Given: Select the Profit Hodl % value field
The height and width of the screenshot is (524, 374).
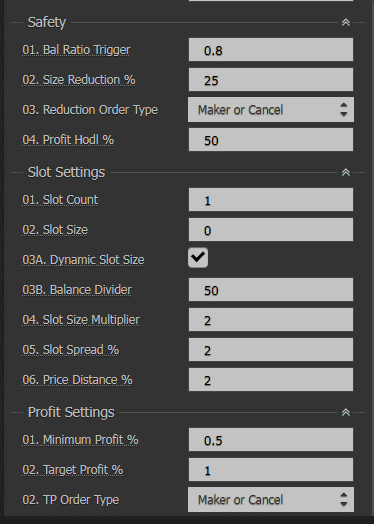Looking at the screenshot, I should point(271,140).
